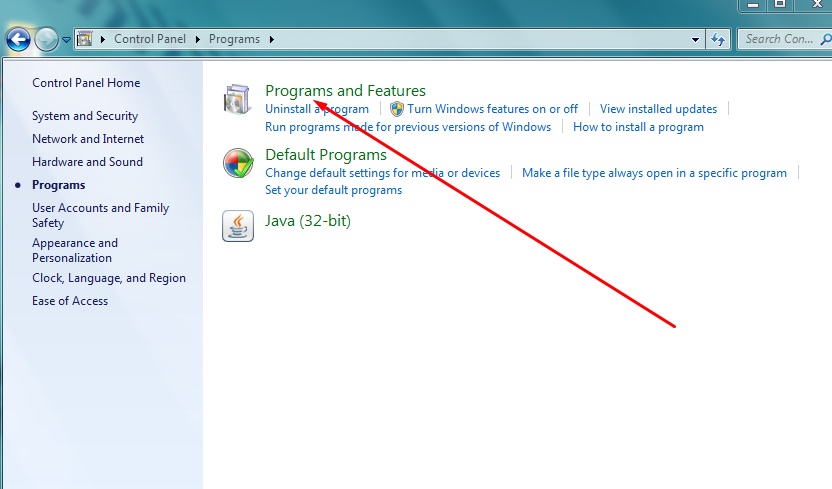Open Appearance and Personalization category
Viewport: 832px width, 489px height.
[x=75, y=250]
